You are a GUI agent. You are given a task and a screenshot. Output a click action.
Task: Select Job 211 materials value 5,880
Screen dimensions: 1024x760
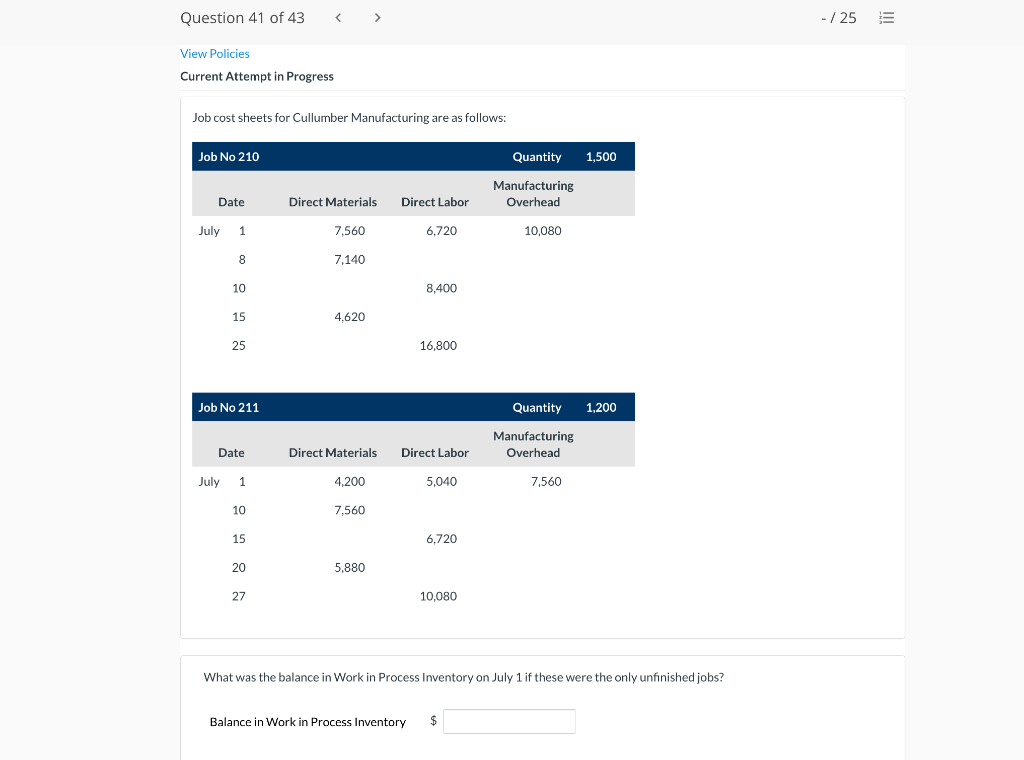pyautogui.click(x=349, y=567)
